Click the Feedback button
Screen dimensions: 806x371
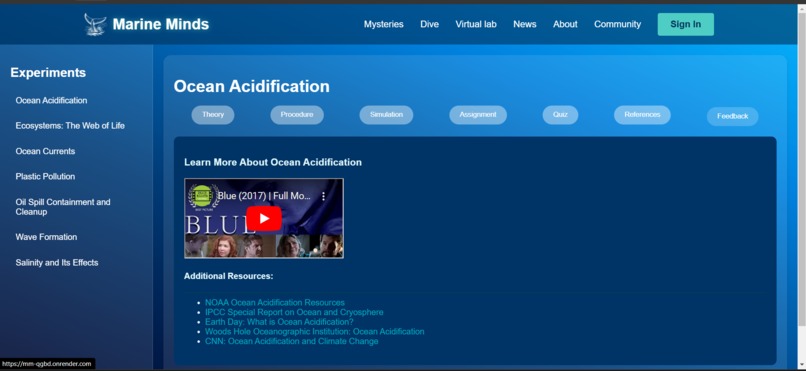(732, 116)
